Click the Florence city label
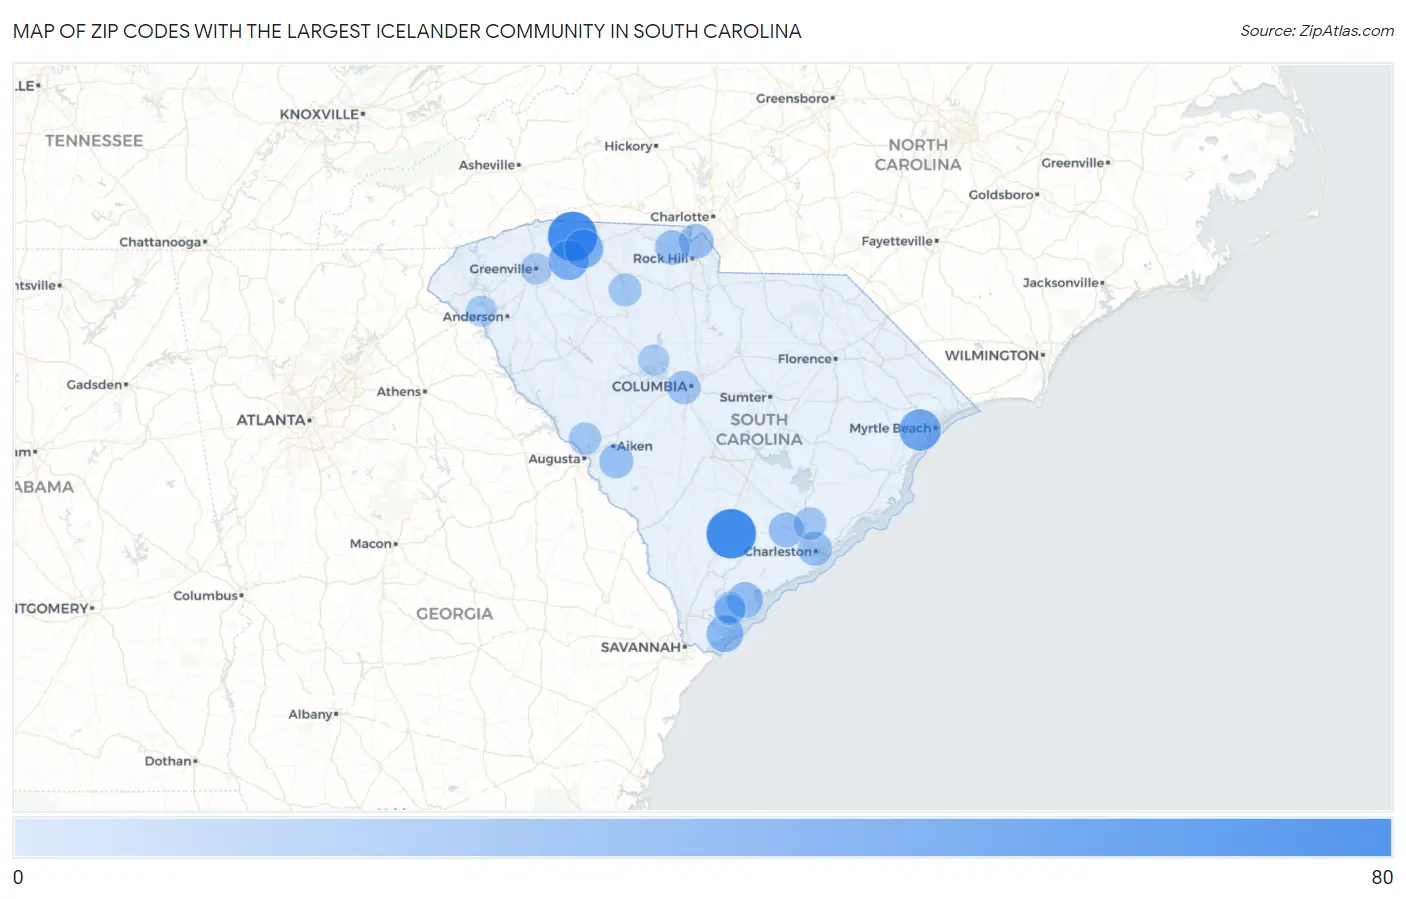 point(805,359)
